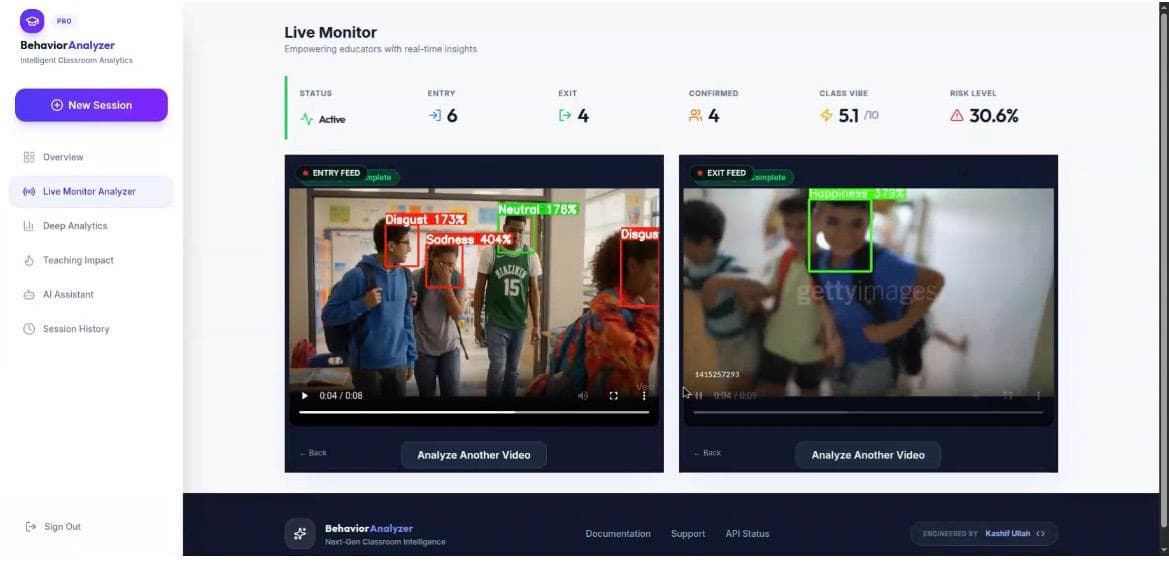Click Back under the entry feed
The image size is (1169, 564).
coord(313,453)
